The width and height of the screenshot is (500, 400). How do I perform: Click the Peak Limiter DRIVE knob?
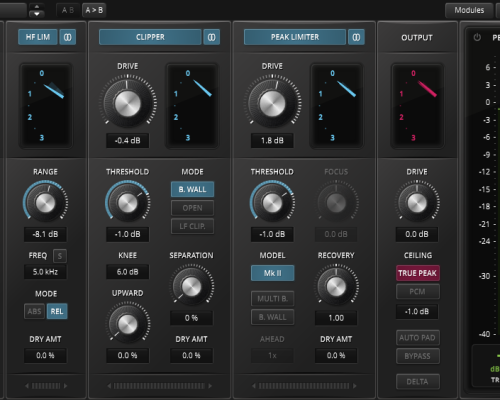(272, 103)
